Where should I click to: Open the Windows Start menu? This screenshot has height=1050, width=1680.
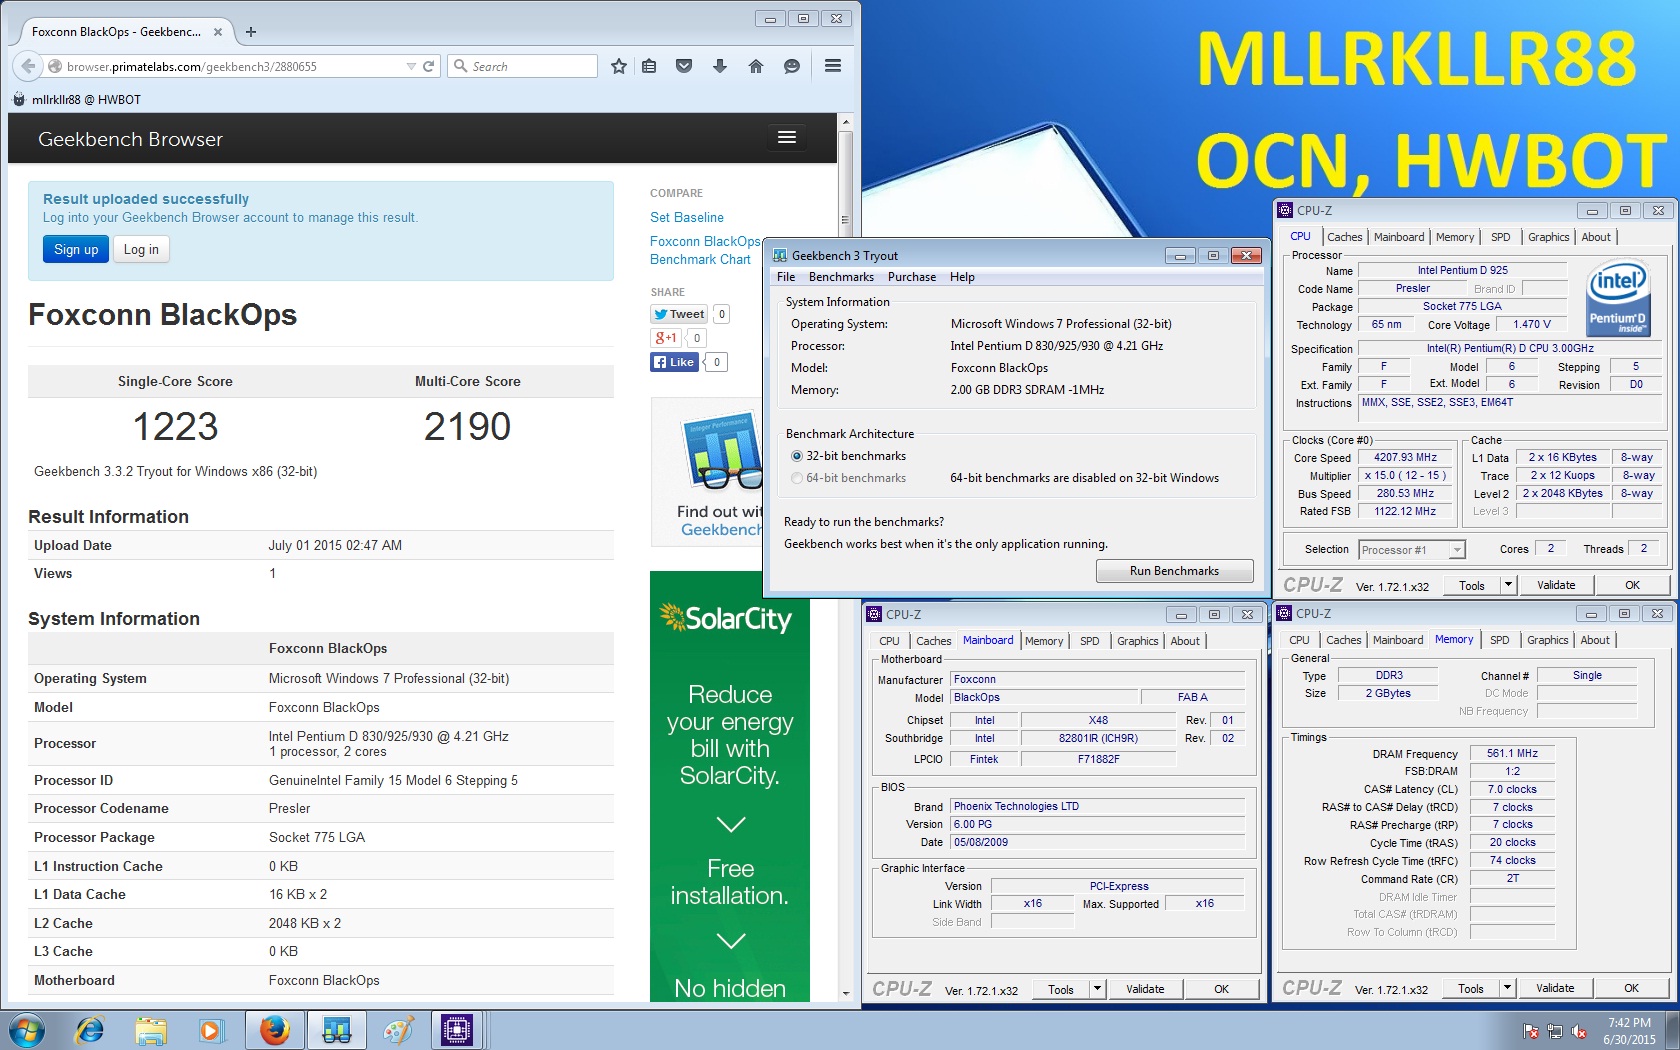25,1030
